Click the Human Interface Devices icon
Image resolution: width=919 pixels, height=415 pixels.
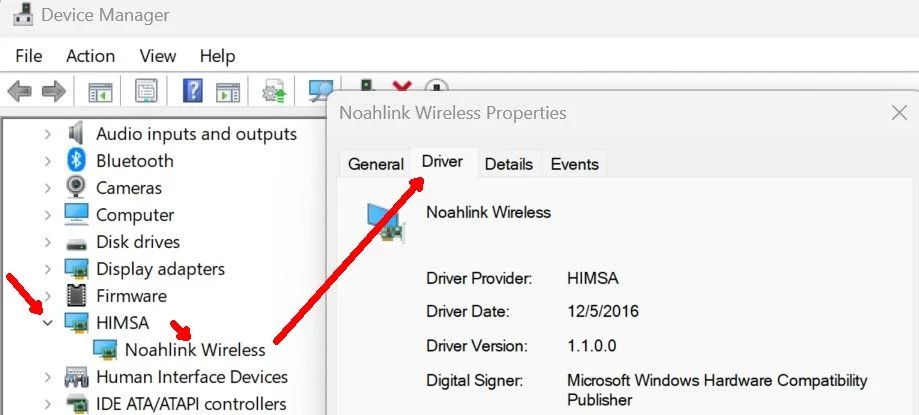[76, 377]
